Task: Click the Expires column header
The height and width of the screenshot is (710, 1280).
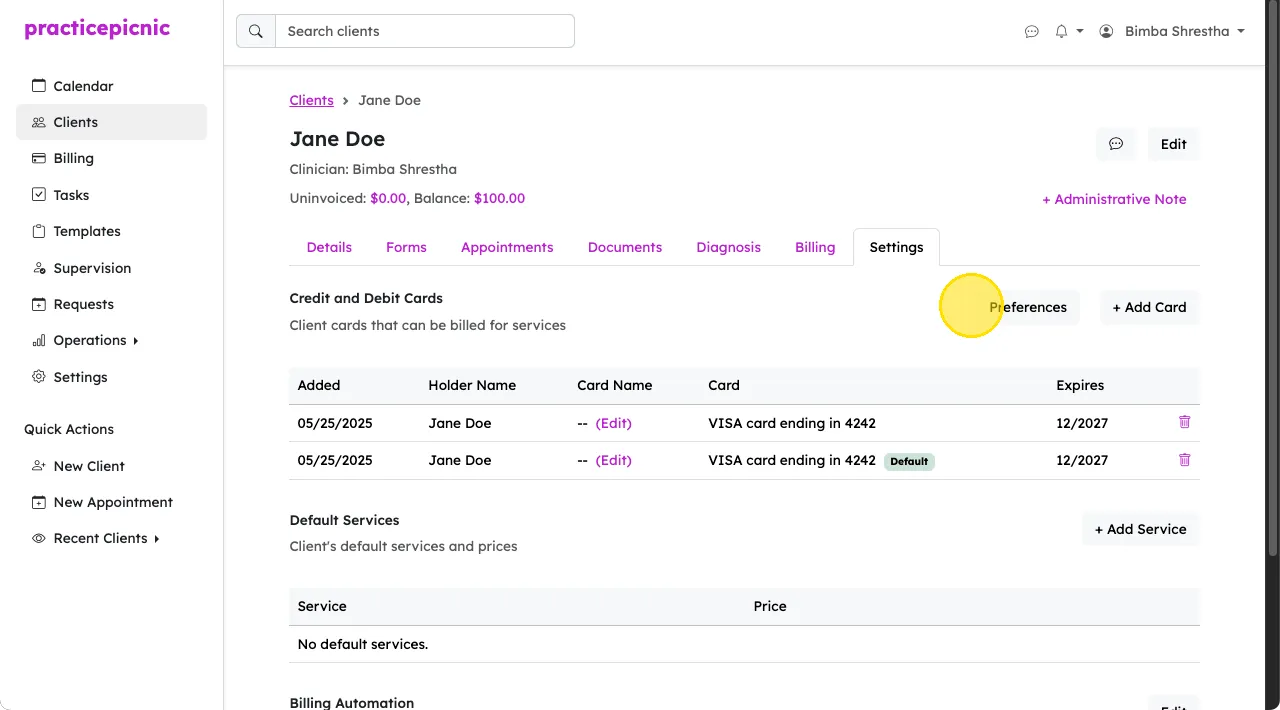Action: 1080,385
